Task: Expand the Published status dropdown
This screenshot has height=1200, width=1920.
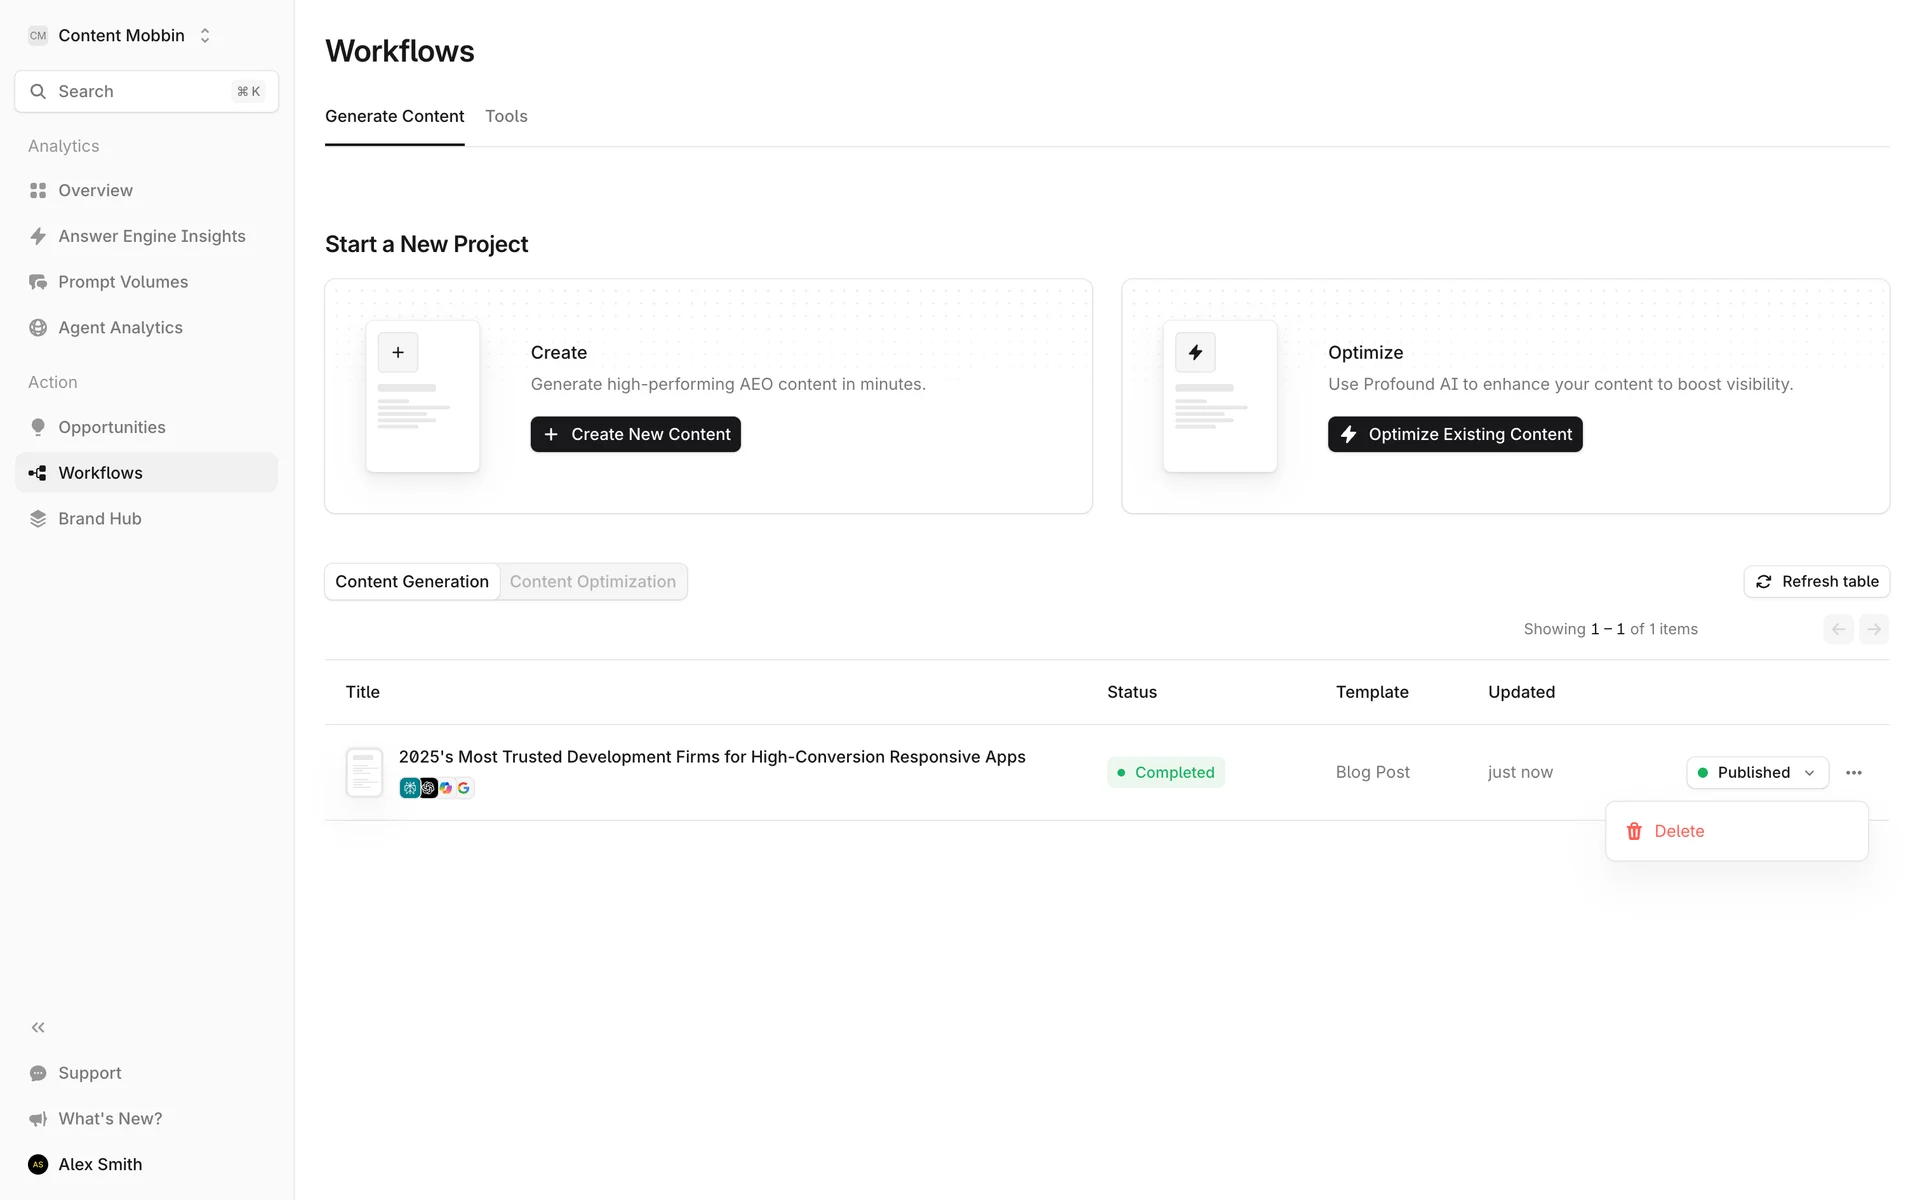Action: click(1756, 772)
